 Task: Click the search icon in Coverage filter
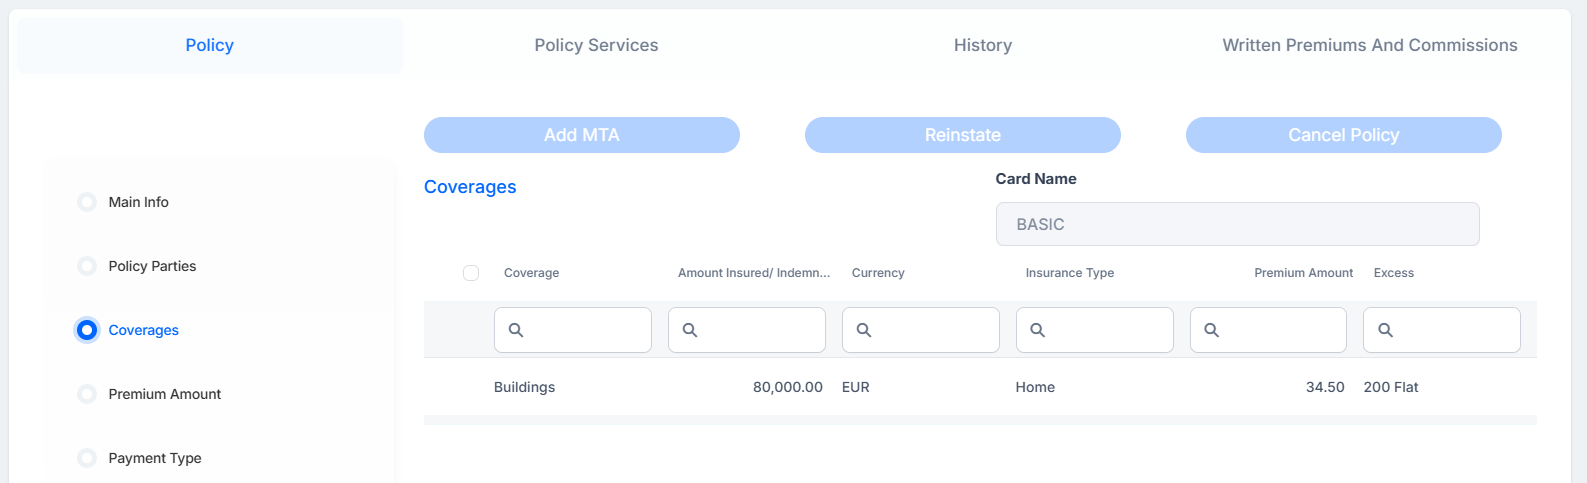click(516, 330)
